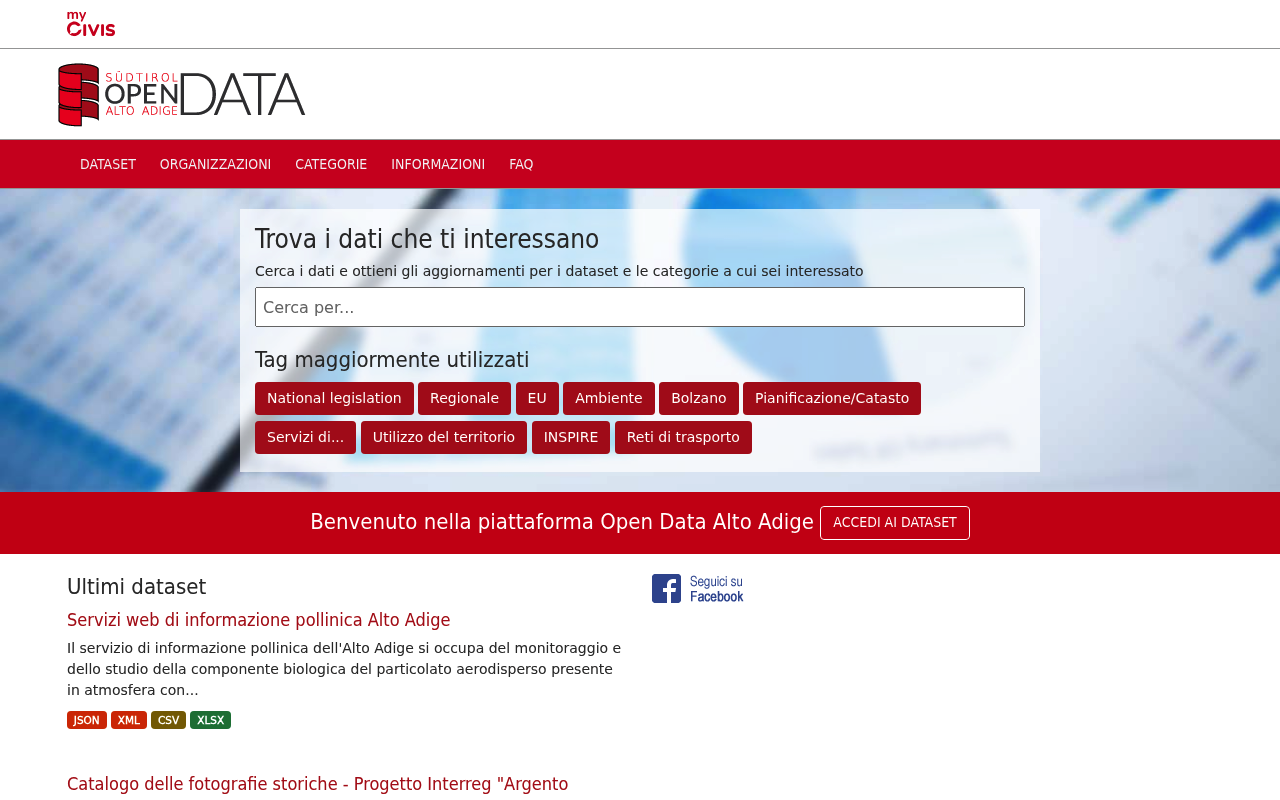Pick the Ambiente tag

point(608,398)
